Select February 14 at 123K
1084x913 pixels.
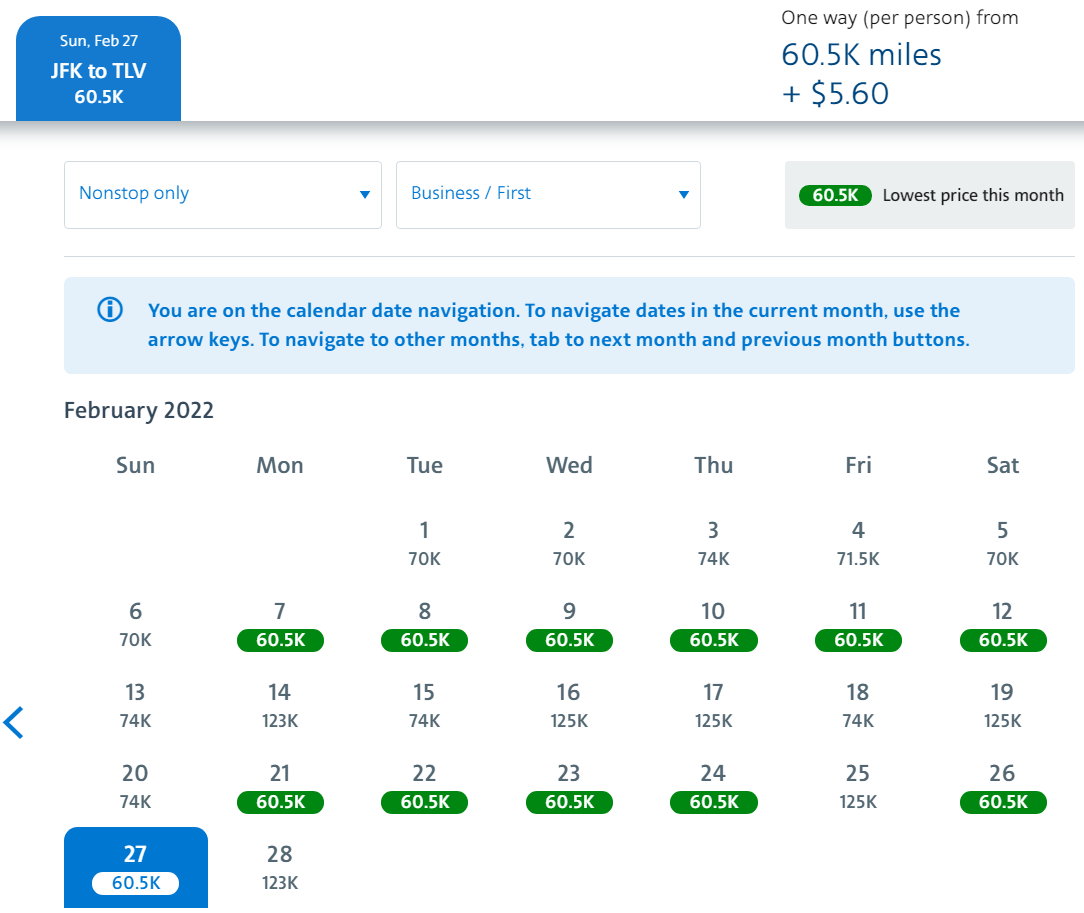pos(280,706)
